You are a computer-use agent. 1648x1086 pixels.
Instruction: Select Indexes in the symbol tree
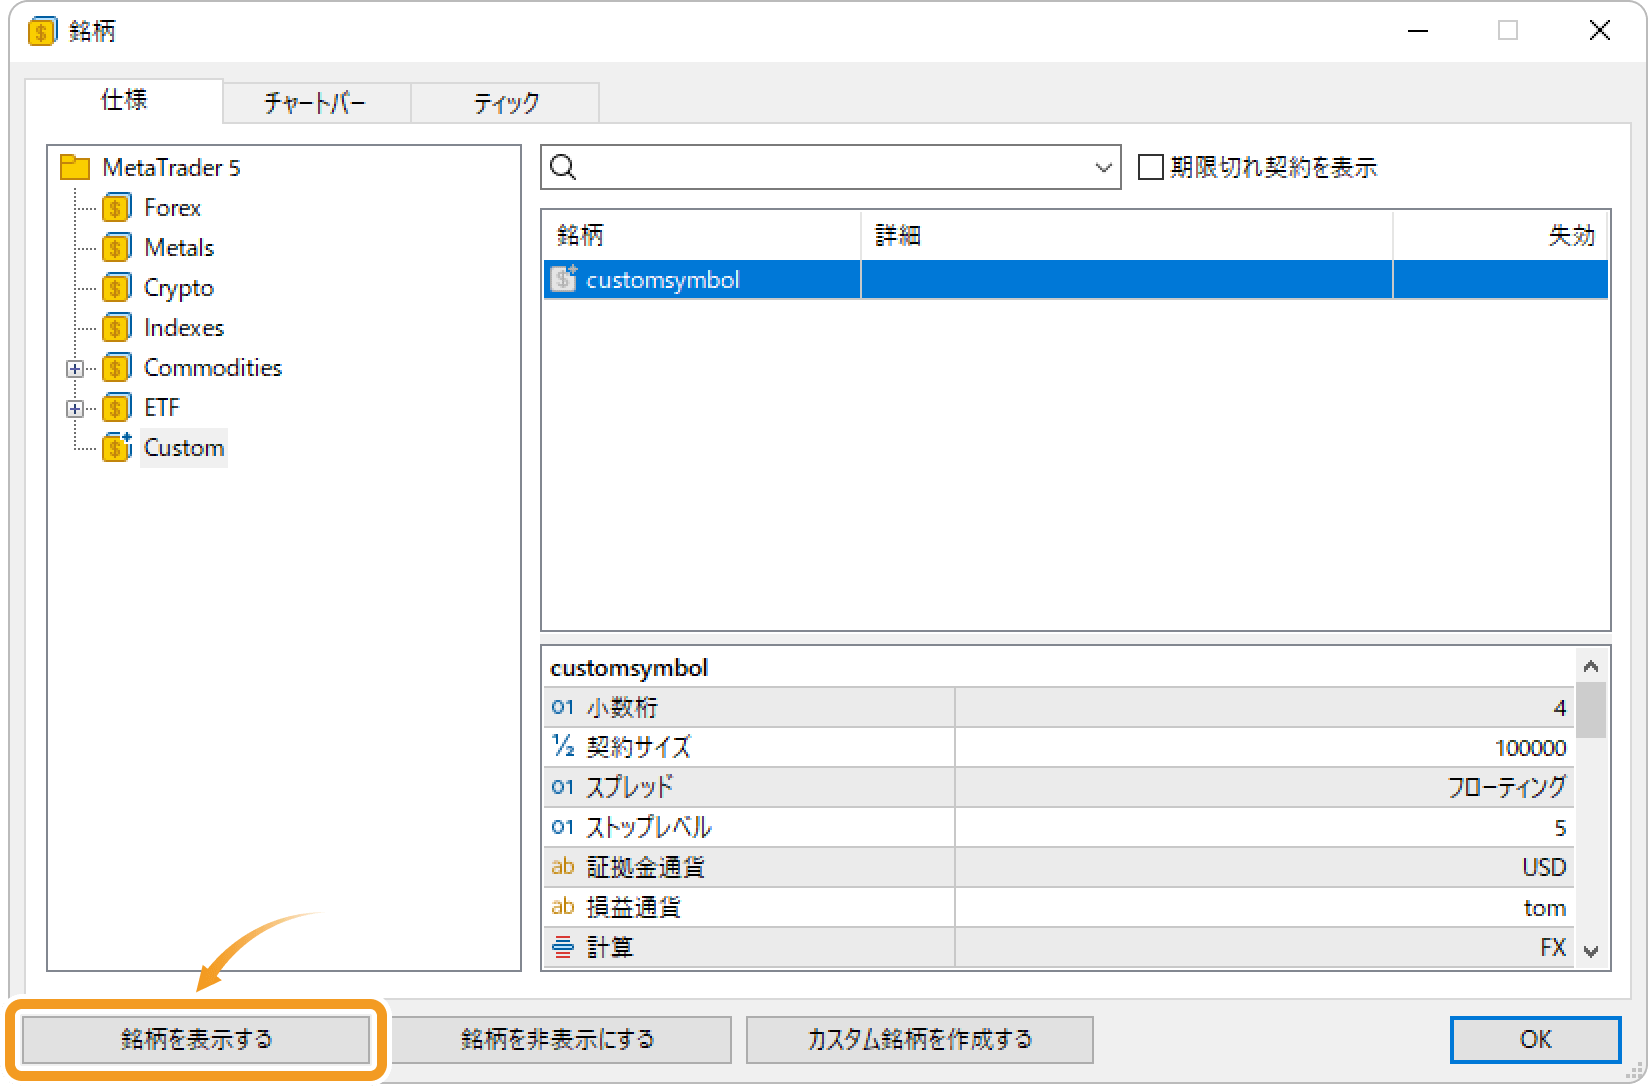184,328
